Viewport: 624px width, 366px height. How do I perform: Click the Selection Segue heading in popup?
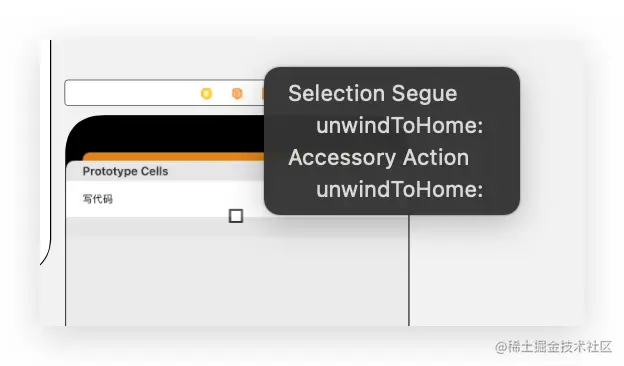372,94
